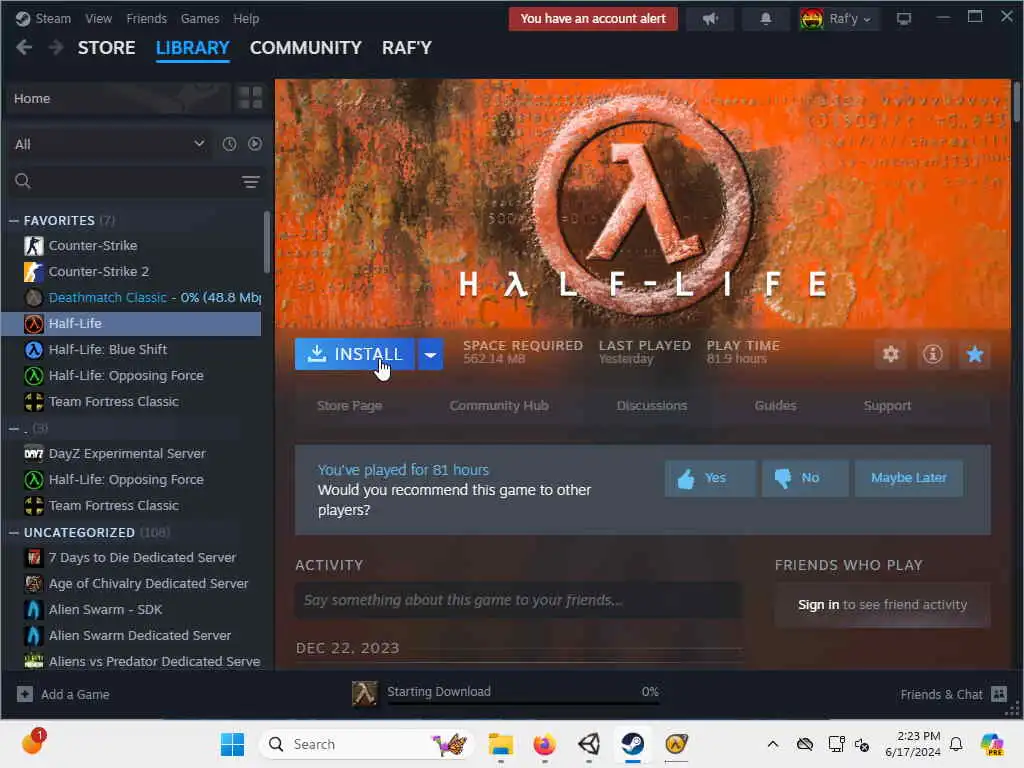The image size is (1024, 768).
Task: Collapse the Uncategorized category
Action: [x=14, y=532]
